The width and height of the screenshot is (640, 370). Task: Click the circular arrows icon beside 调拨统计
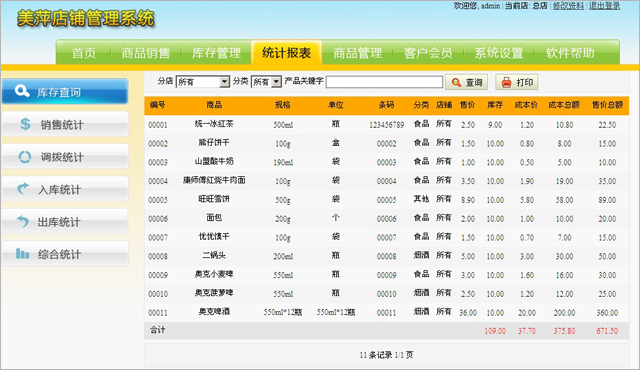pos(25,157)
